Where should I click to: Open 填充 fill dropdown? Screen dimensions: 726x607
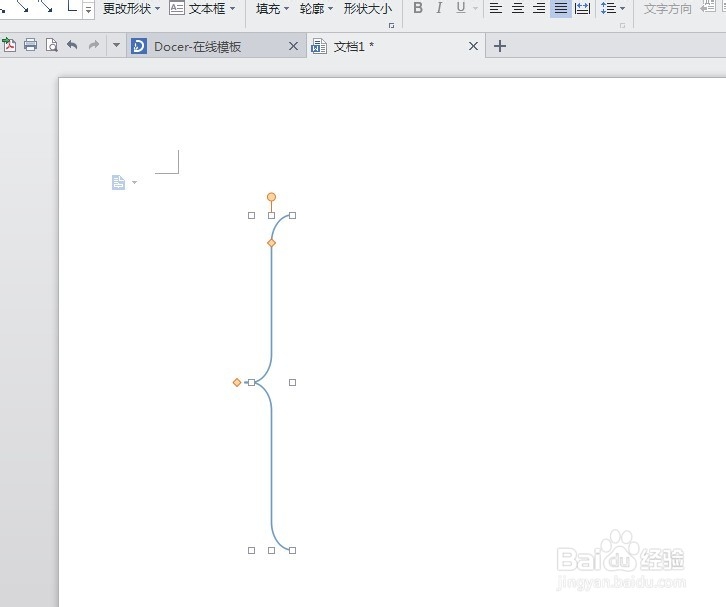pos(272,8)
